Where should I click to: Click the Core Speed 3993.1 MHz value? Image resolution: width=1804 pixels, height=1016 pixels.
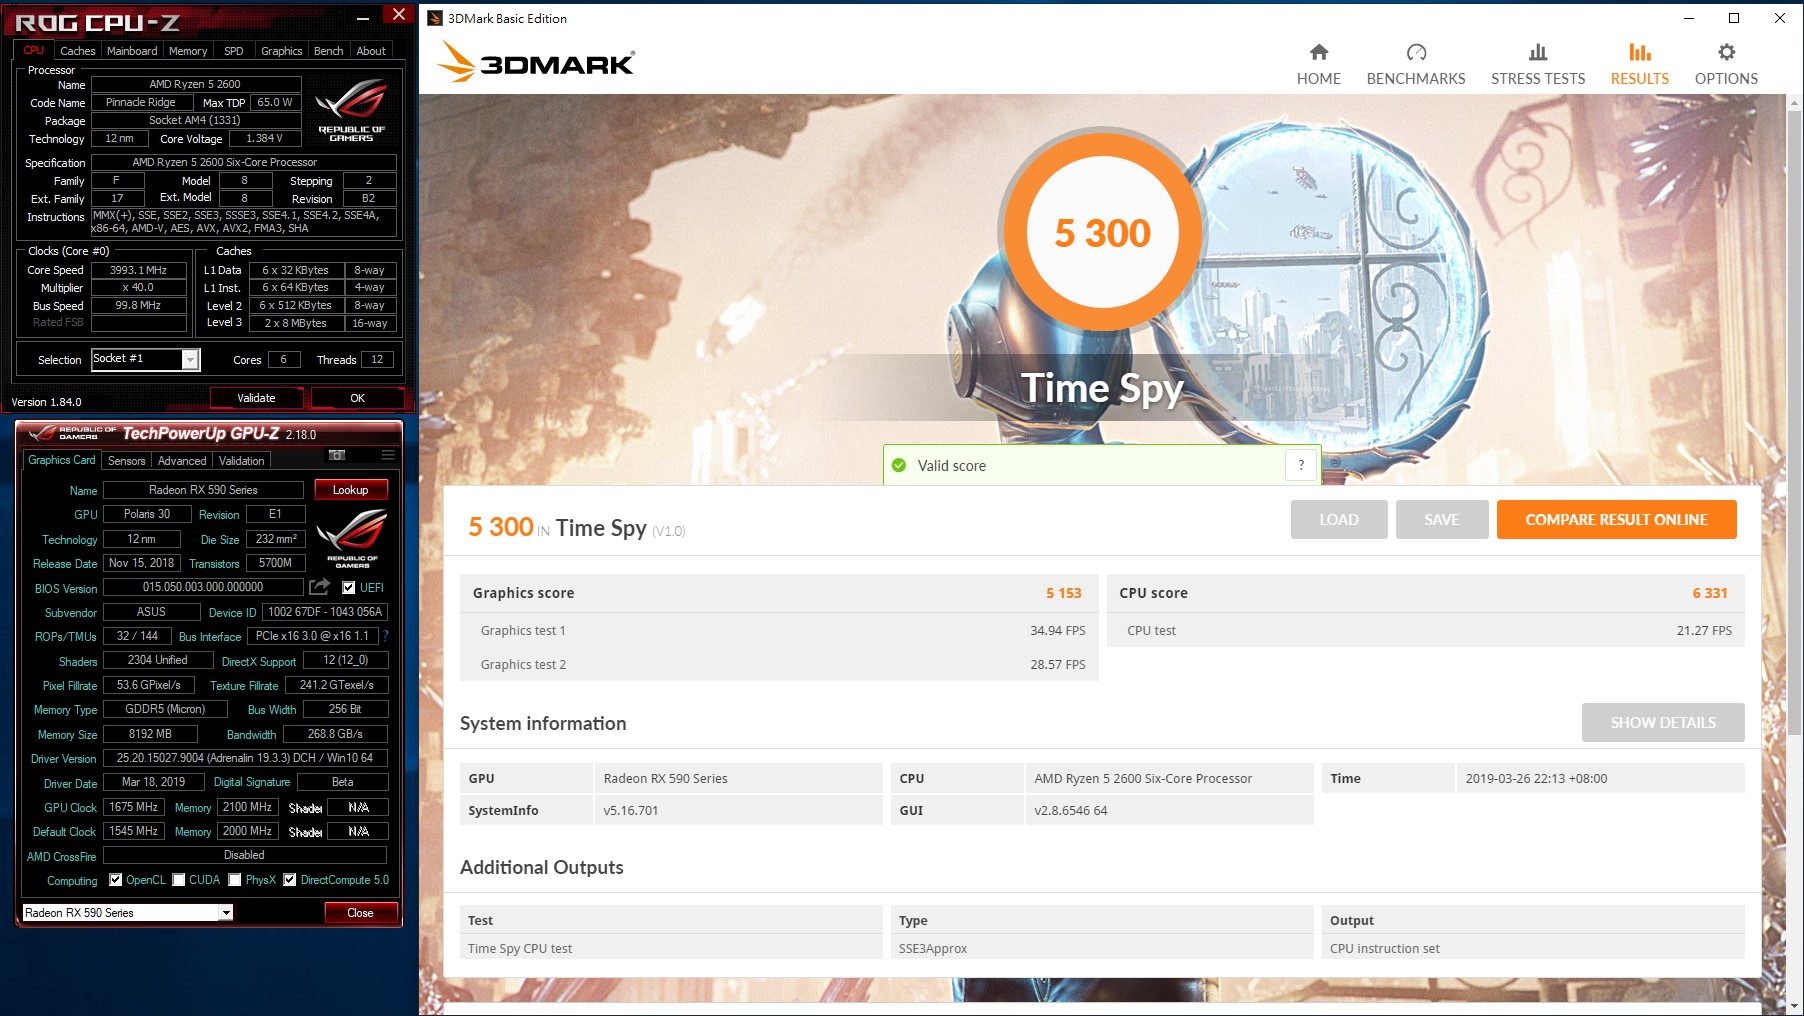[139, 270]
